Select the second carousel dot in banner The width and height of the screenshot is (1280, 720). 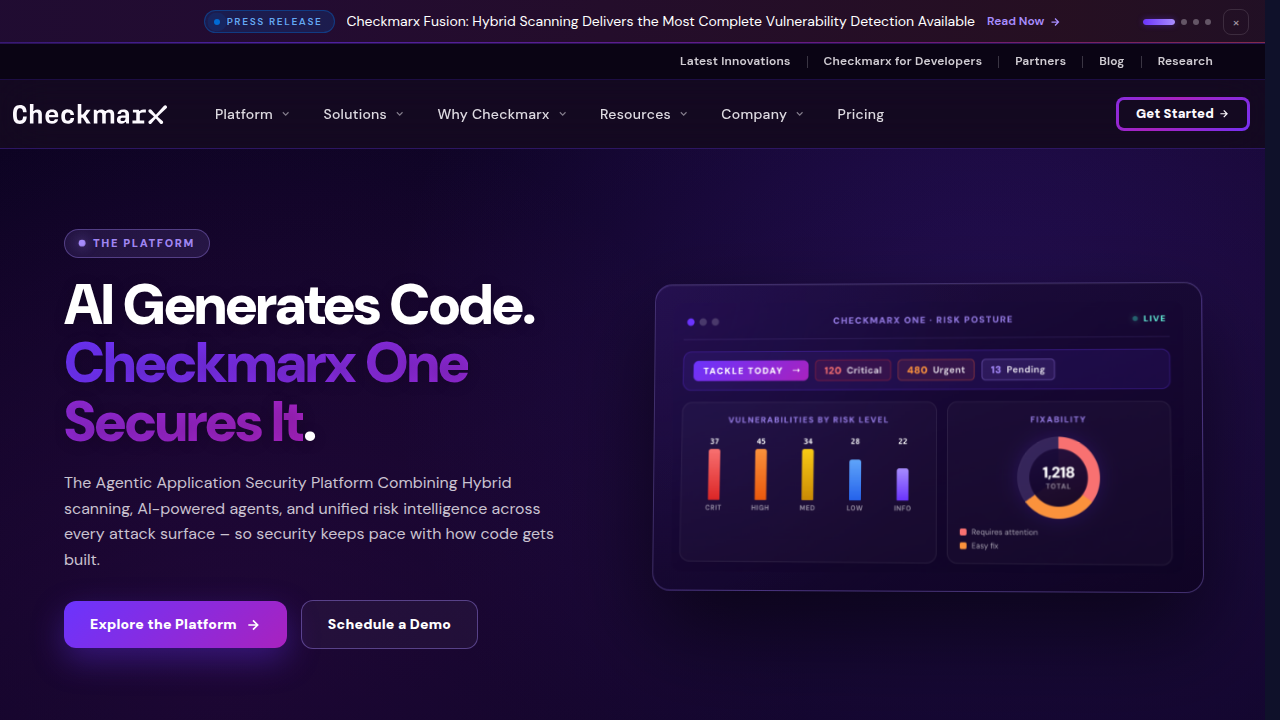click(x=1184, y=22)
